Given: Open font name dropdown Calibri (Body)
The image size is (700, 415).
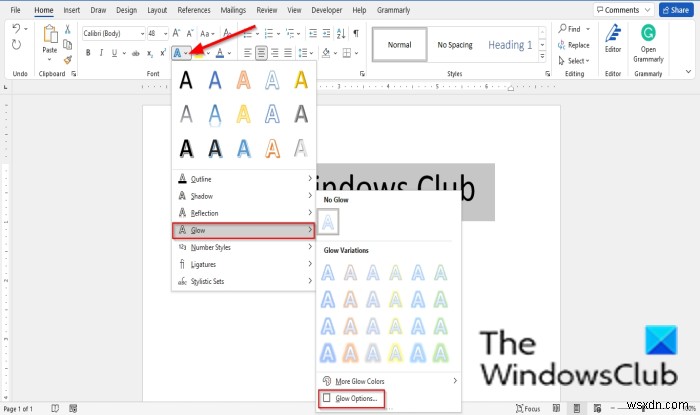Looking at the screenshot, I should (142, 33).
